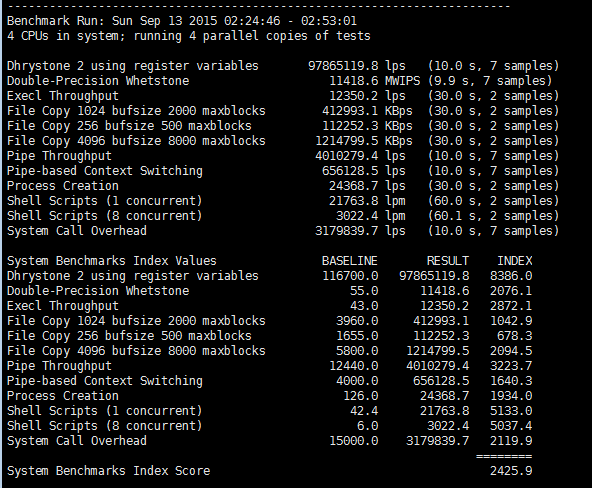This screenshot has height=488, width=592.
Task: Click the INDEX column header
Action: click(515, 261)
